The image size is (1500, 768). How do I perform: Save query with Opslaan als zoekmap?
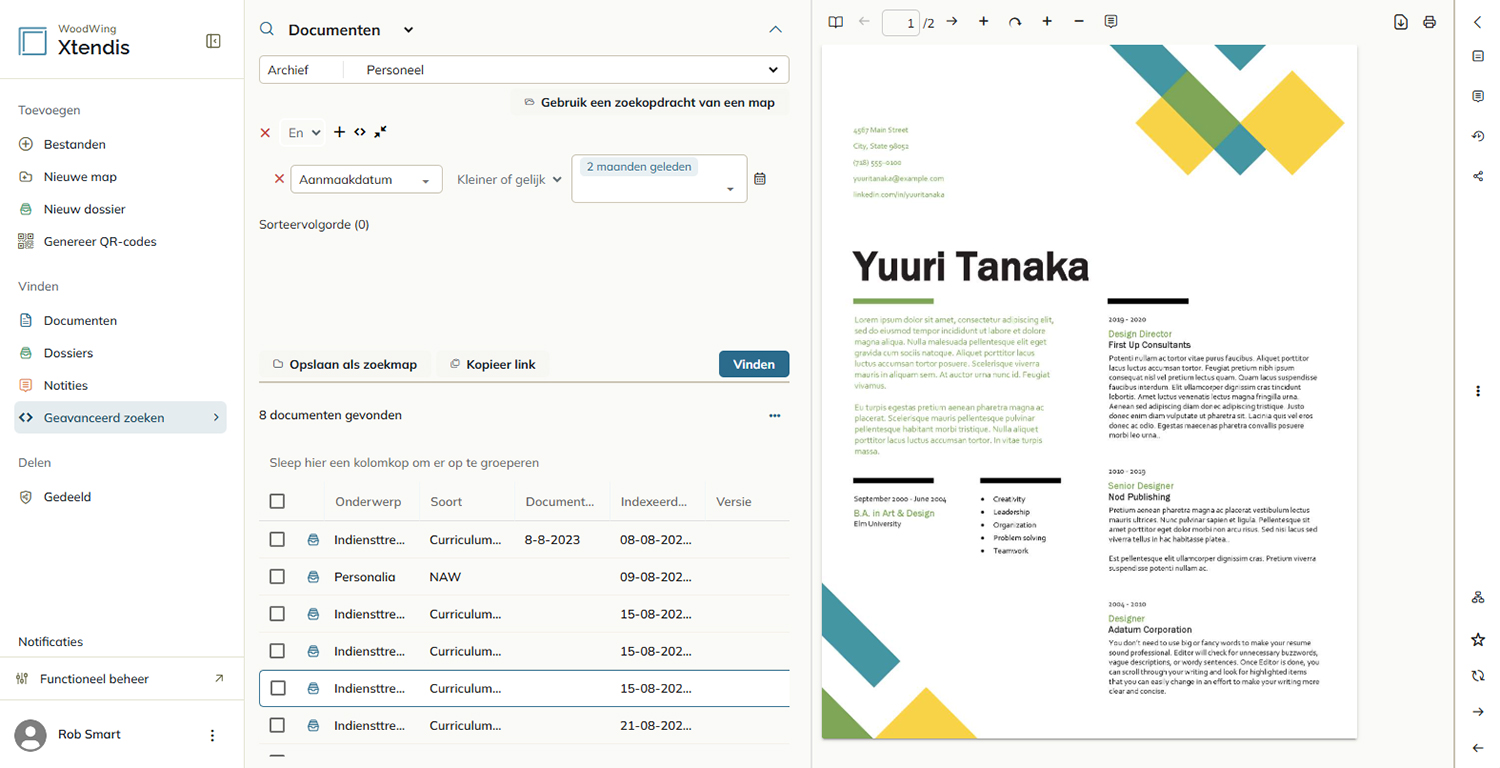(345, 364)
